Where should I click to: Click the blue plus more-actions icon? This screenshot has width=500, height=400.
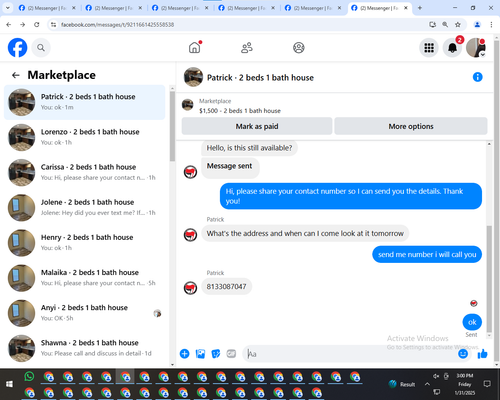184,354
